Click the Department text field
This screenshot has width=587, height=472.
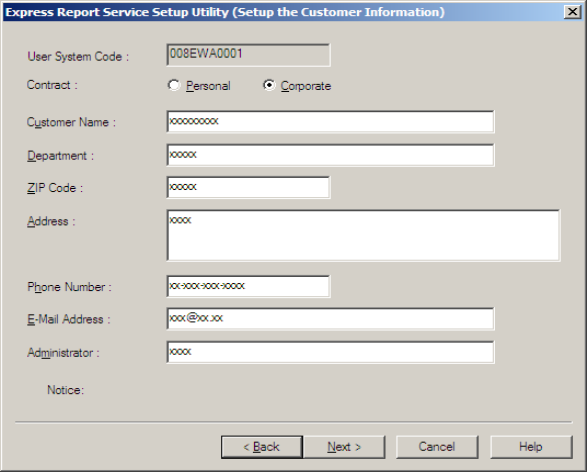click(x=330, y=155)
